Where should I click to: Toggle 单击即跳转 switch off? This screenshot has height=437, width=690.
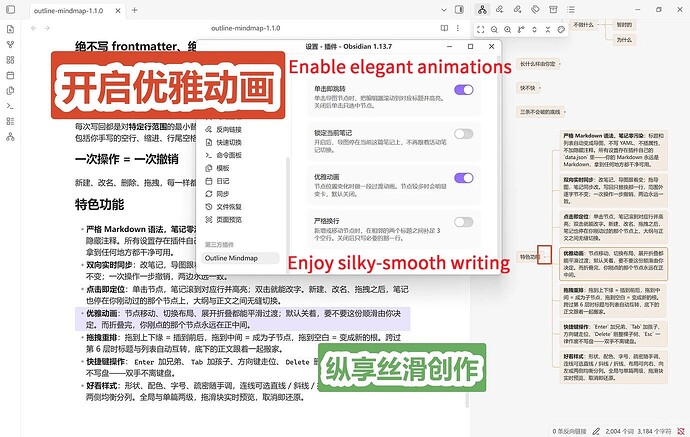pyautogui.click(x=464, y=90)
